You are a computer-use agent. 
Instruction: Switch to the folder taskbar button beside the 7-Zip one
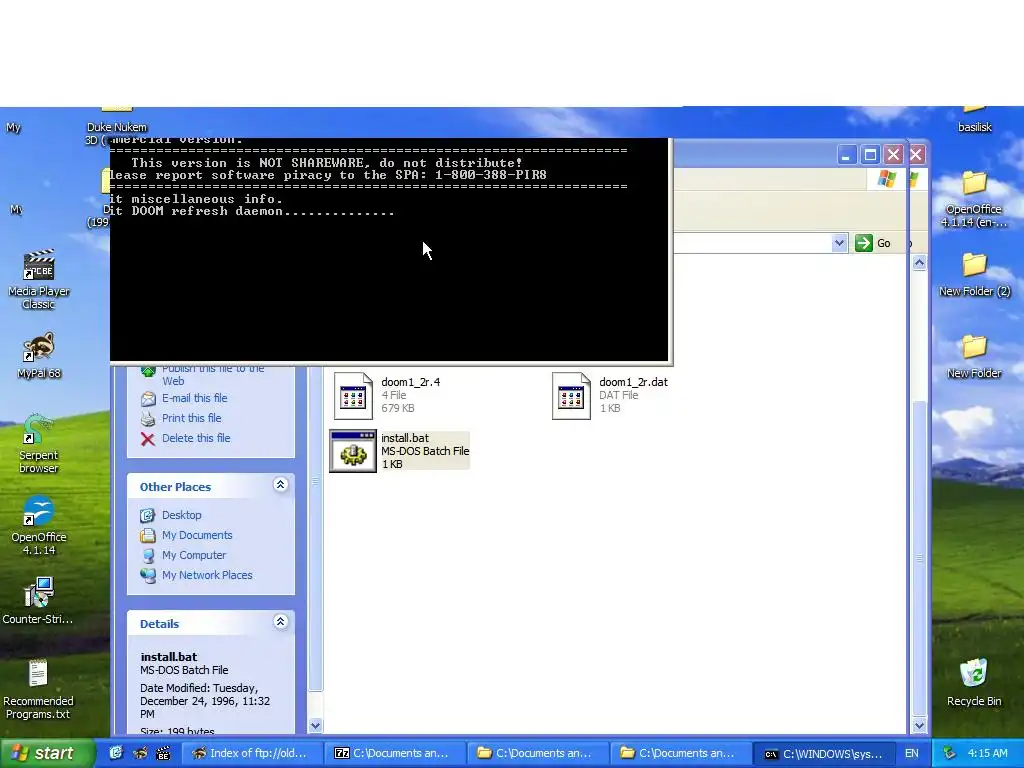click(537, 753)
